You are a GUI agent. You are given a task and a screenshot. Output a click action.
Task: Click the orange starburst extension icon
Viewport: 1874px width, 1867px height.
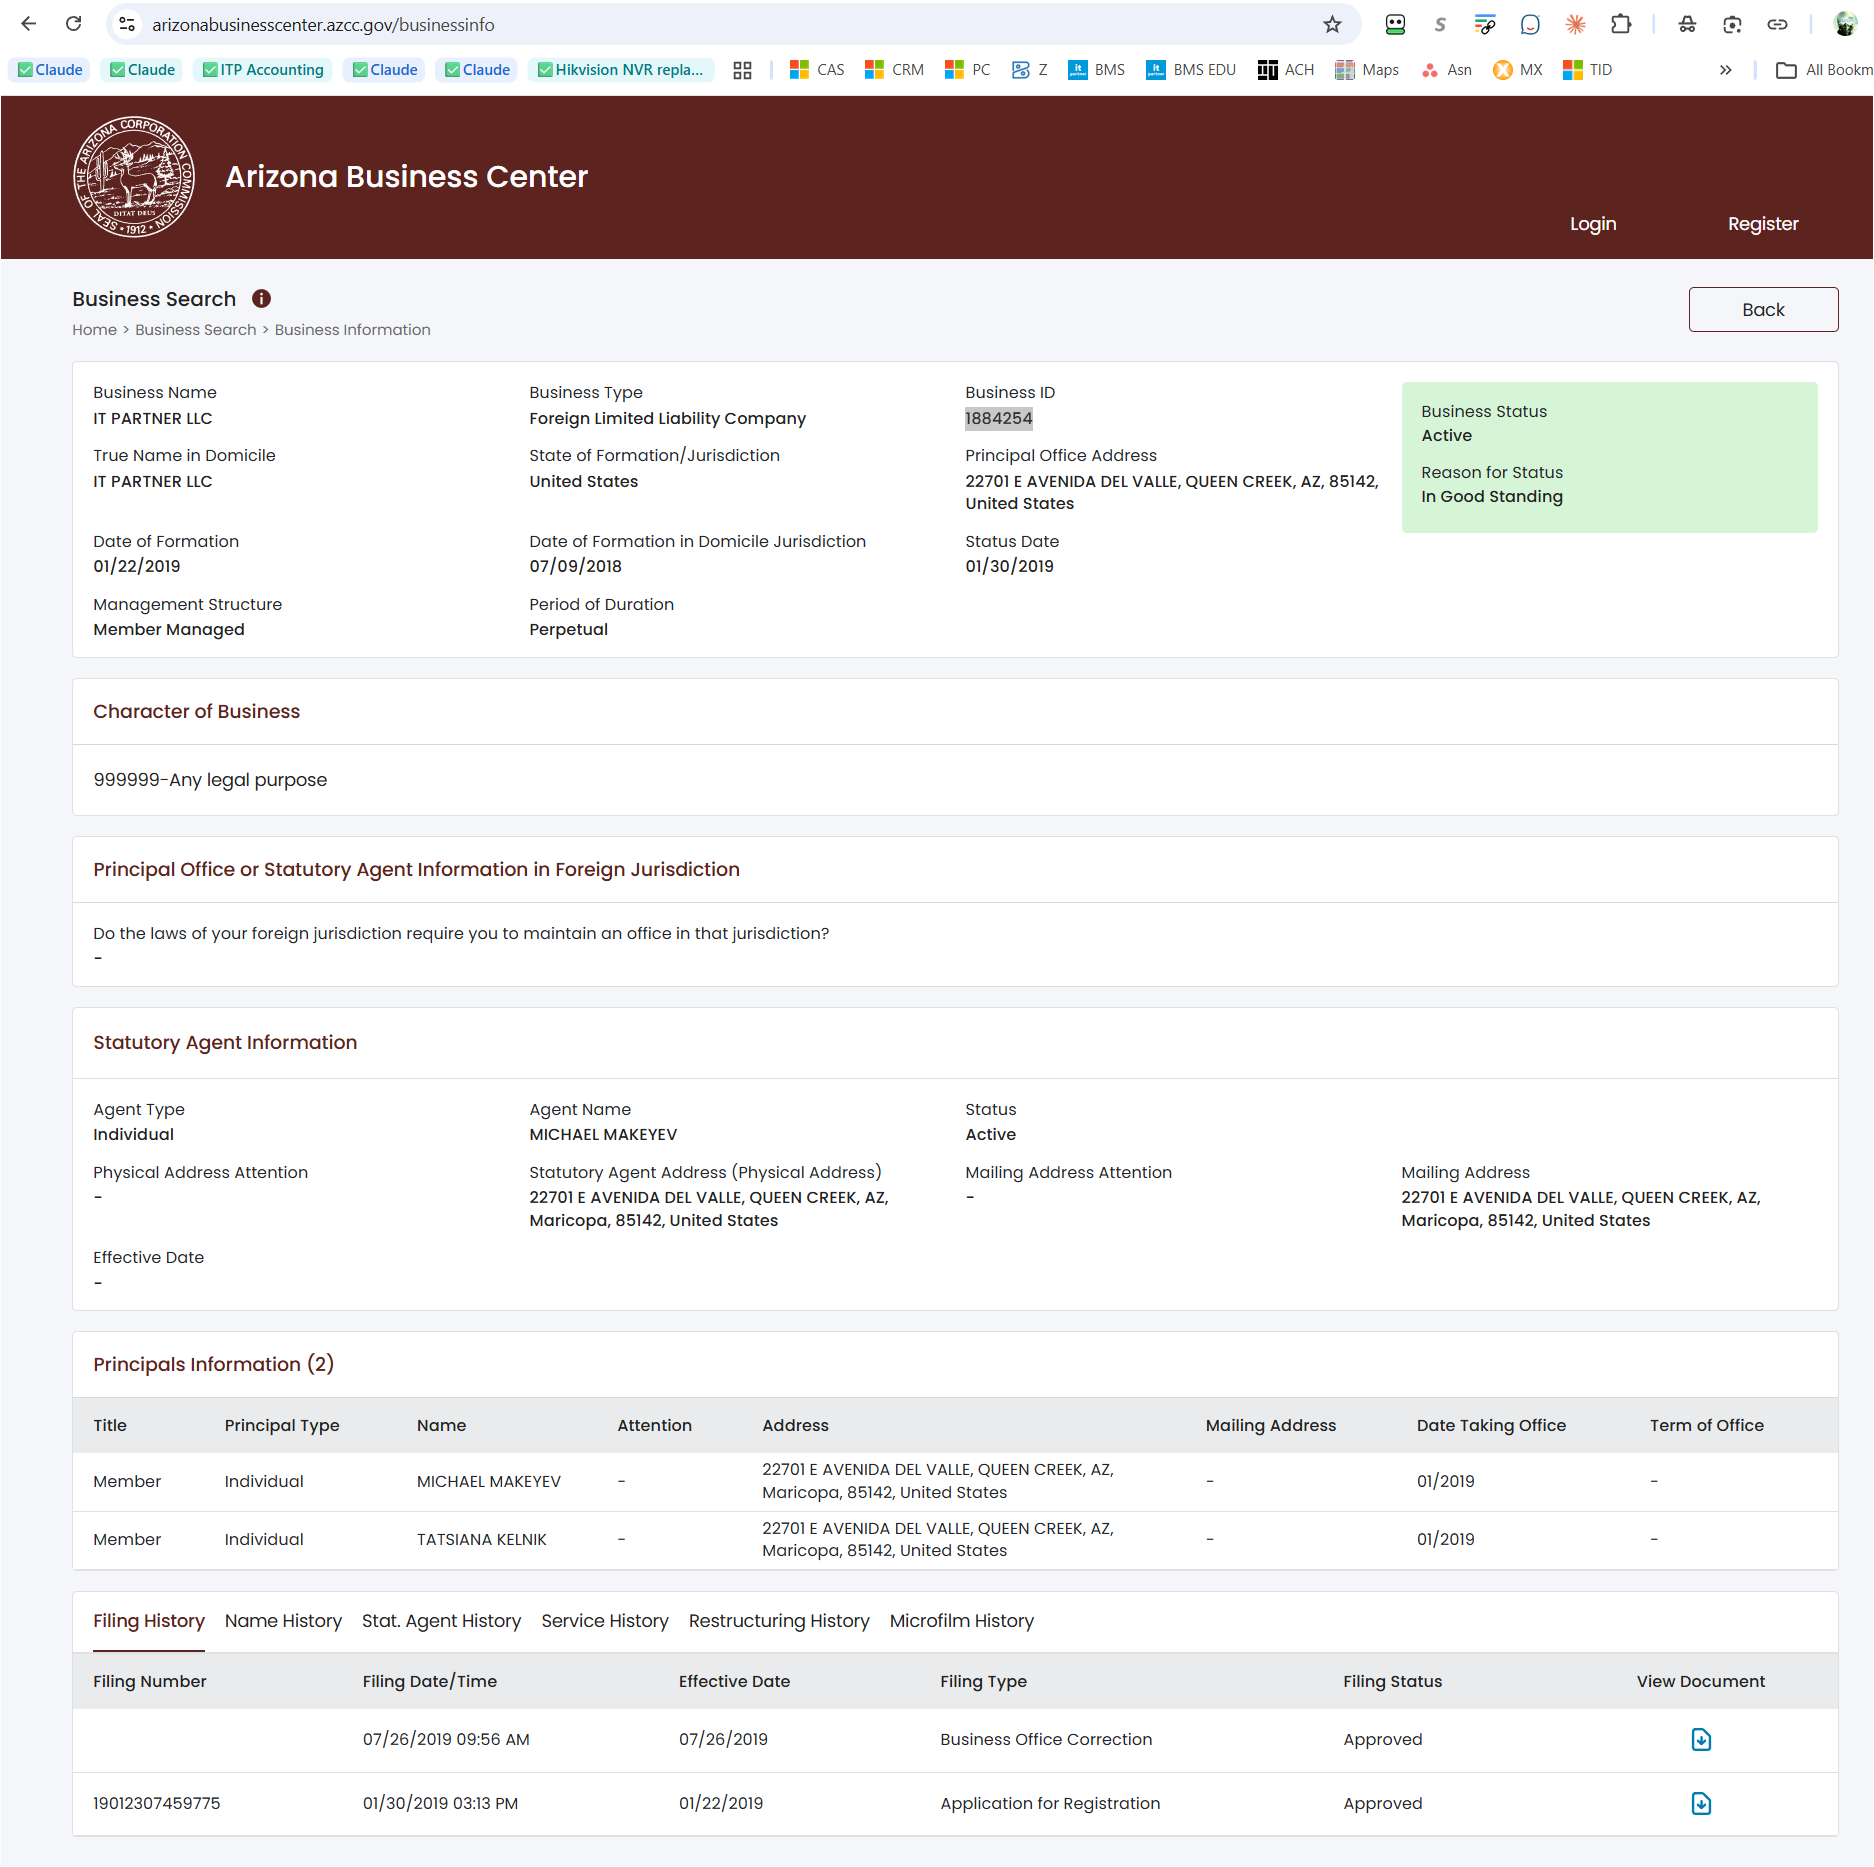[x=1575, y=24]
